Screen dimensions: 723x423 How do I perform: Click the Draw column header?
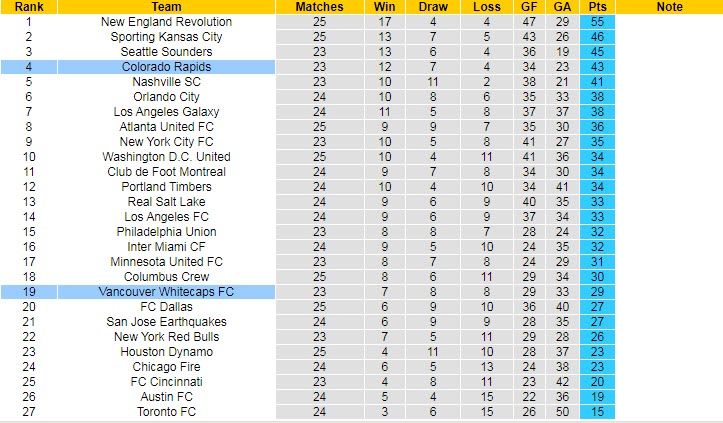[433, 7]
